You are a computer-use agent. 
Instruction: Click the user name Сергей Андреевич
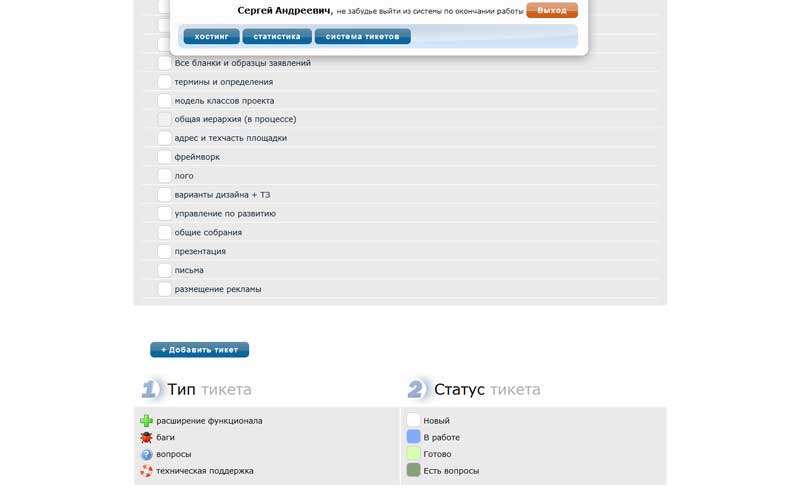[285, 10]
